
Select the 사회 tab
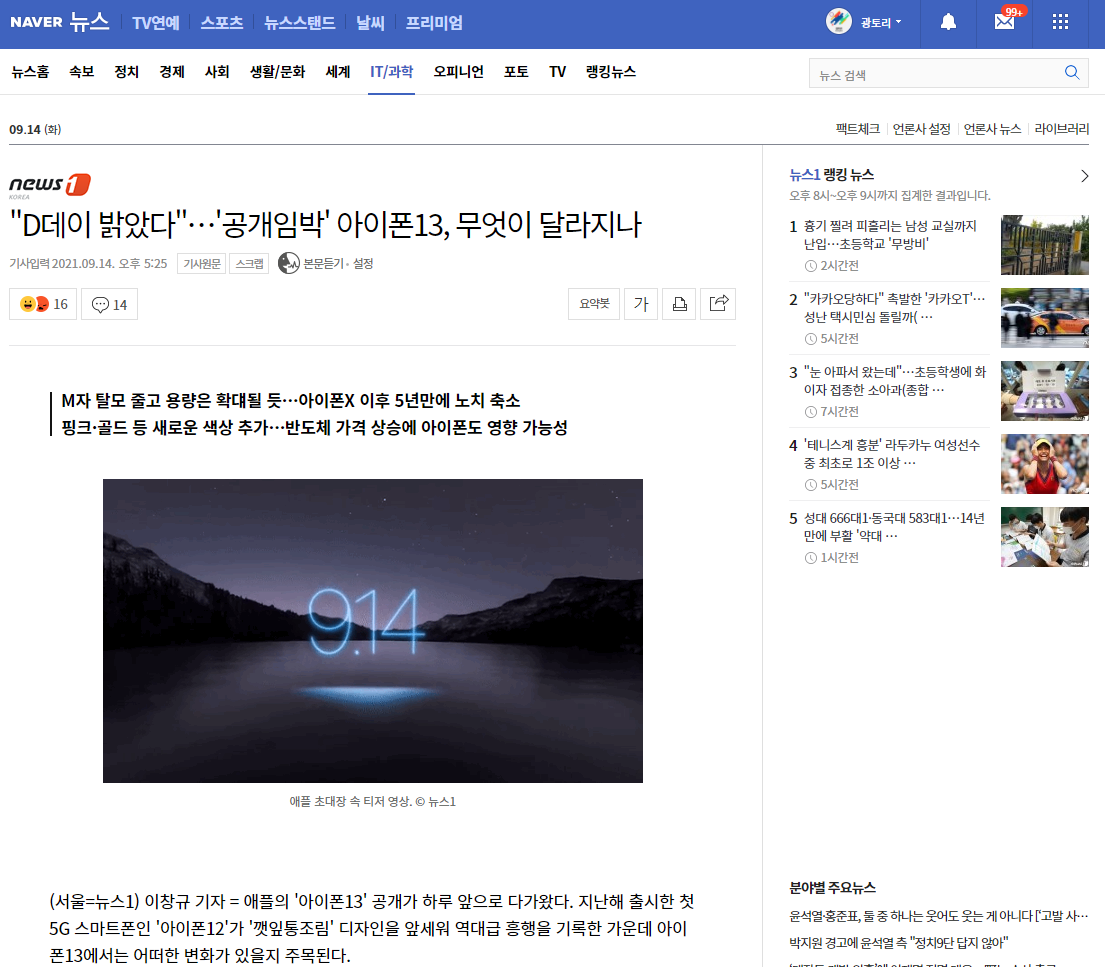(217, 72)
